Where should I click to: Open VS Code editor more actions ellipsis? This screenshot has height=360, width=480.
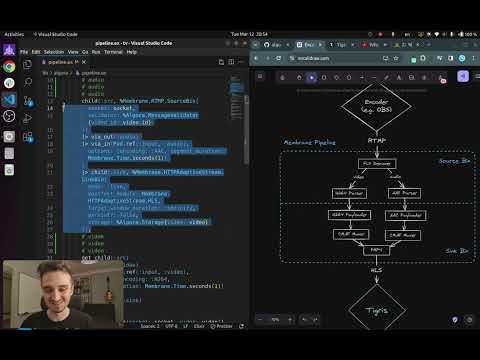coord(241,62)
